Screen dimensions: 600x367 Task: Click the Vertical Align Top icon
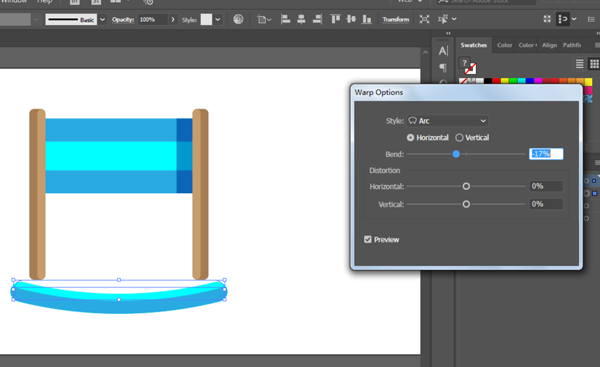click(x=335, y=19)
